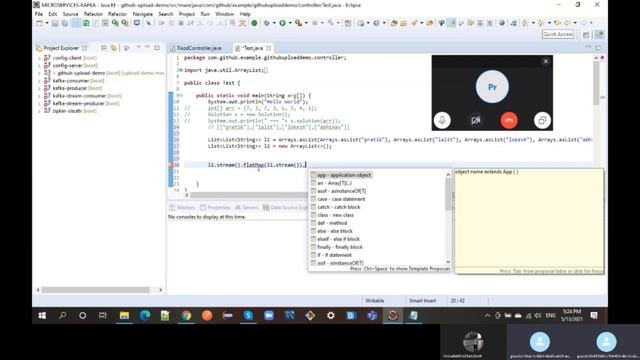Expand the folded import statements

180,70
